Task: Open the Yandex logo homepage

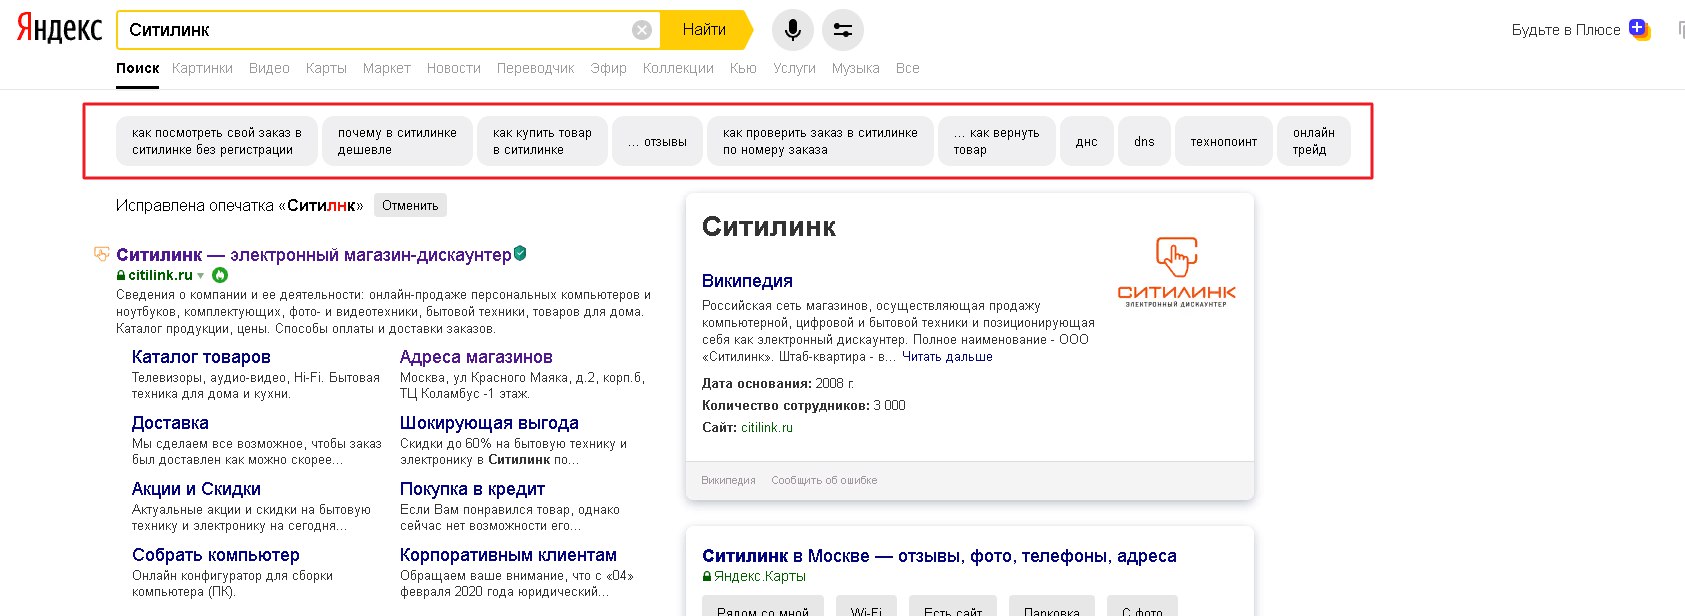Action: tap(59, 29)
